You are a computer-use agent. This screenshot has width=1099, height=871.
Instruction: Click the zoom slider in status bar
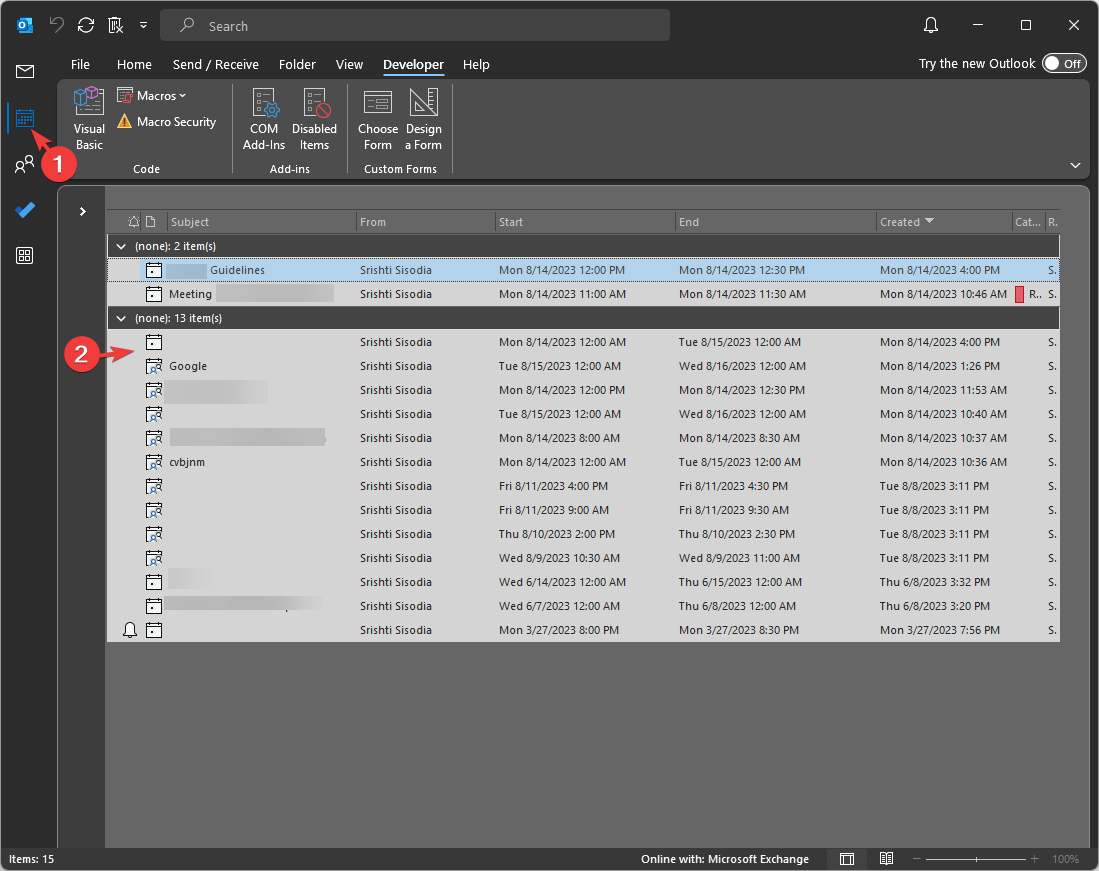pos(974,859)
